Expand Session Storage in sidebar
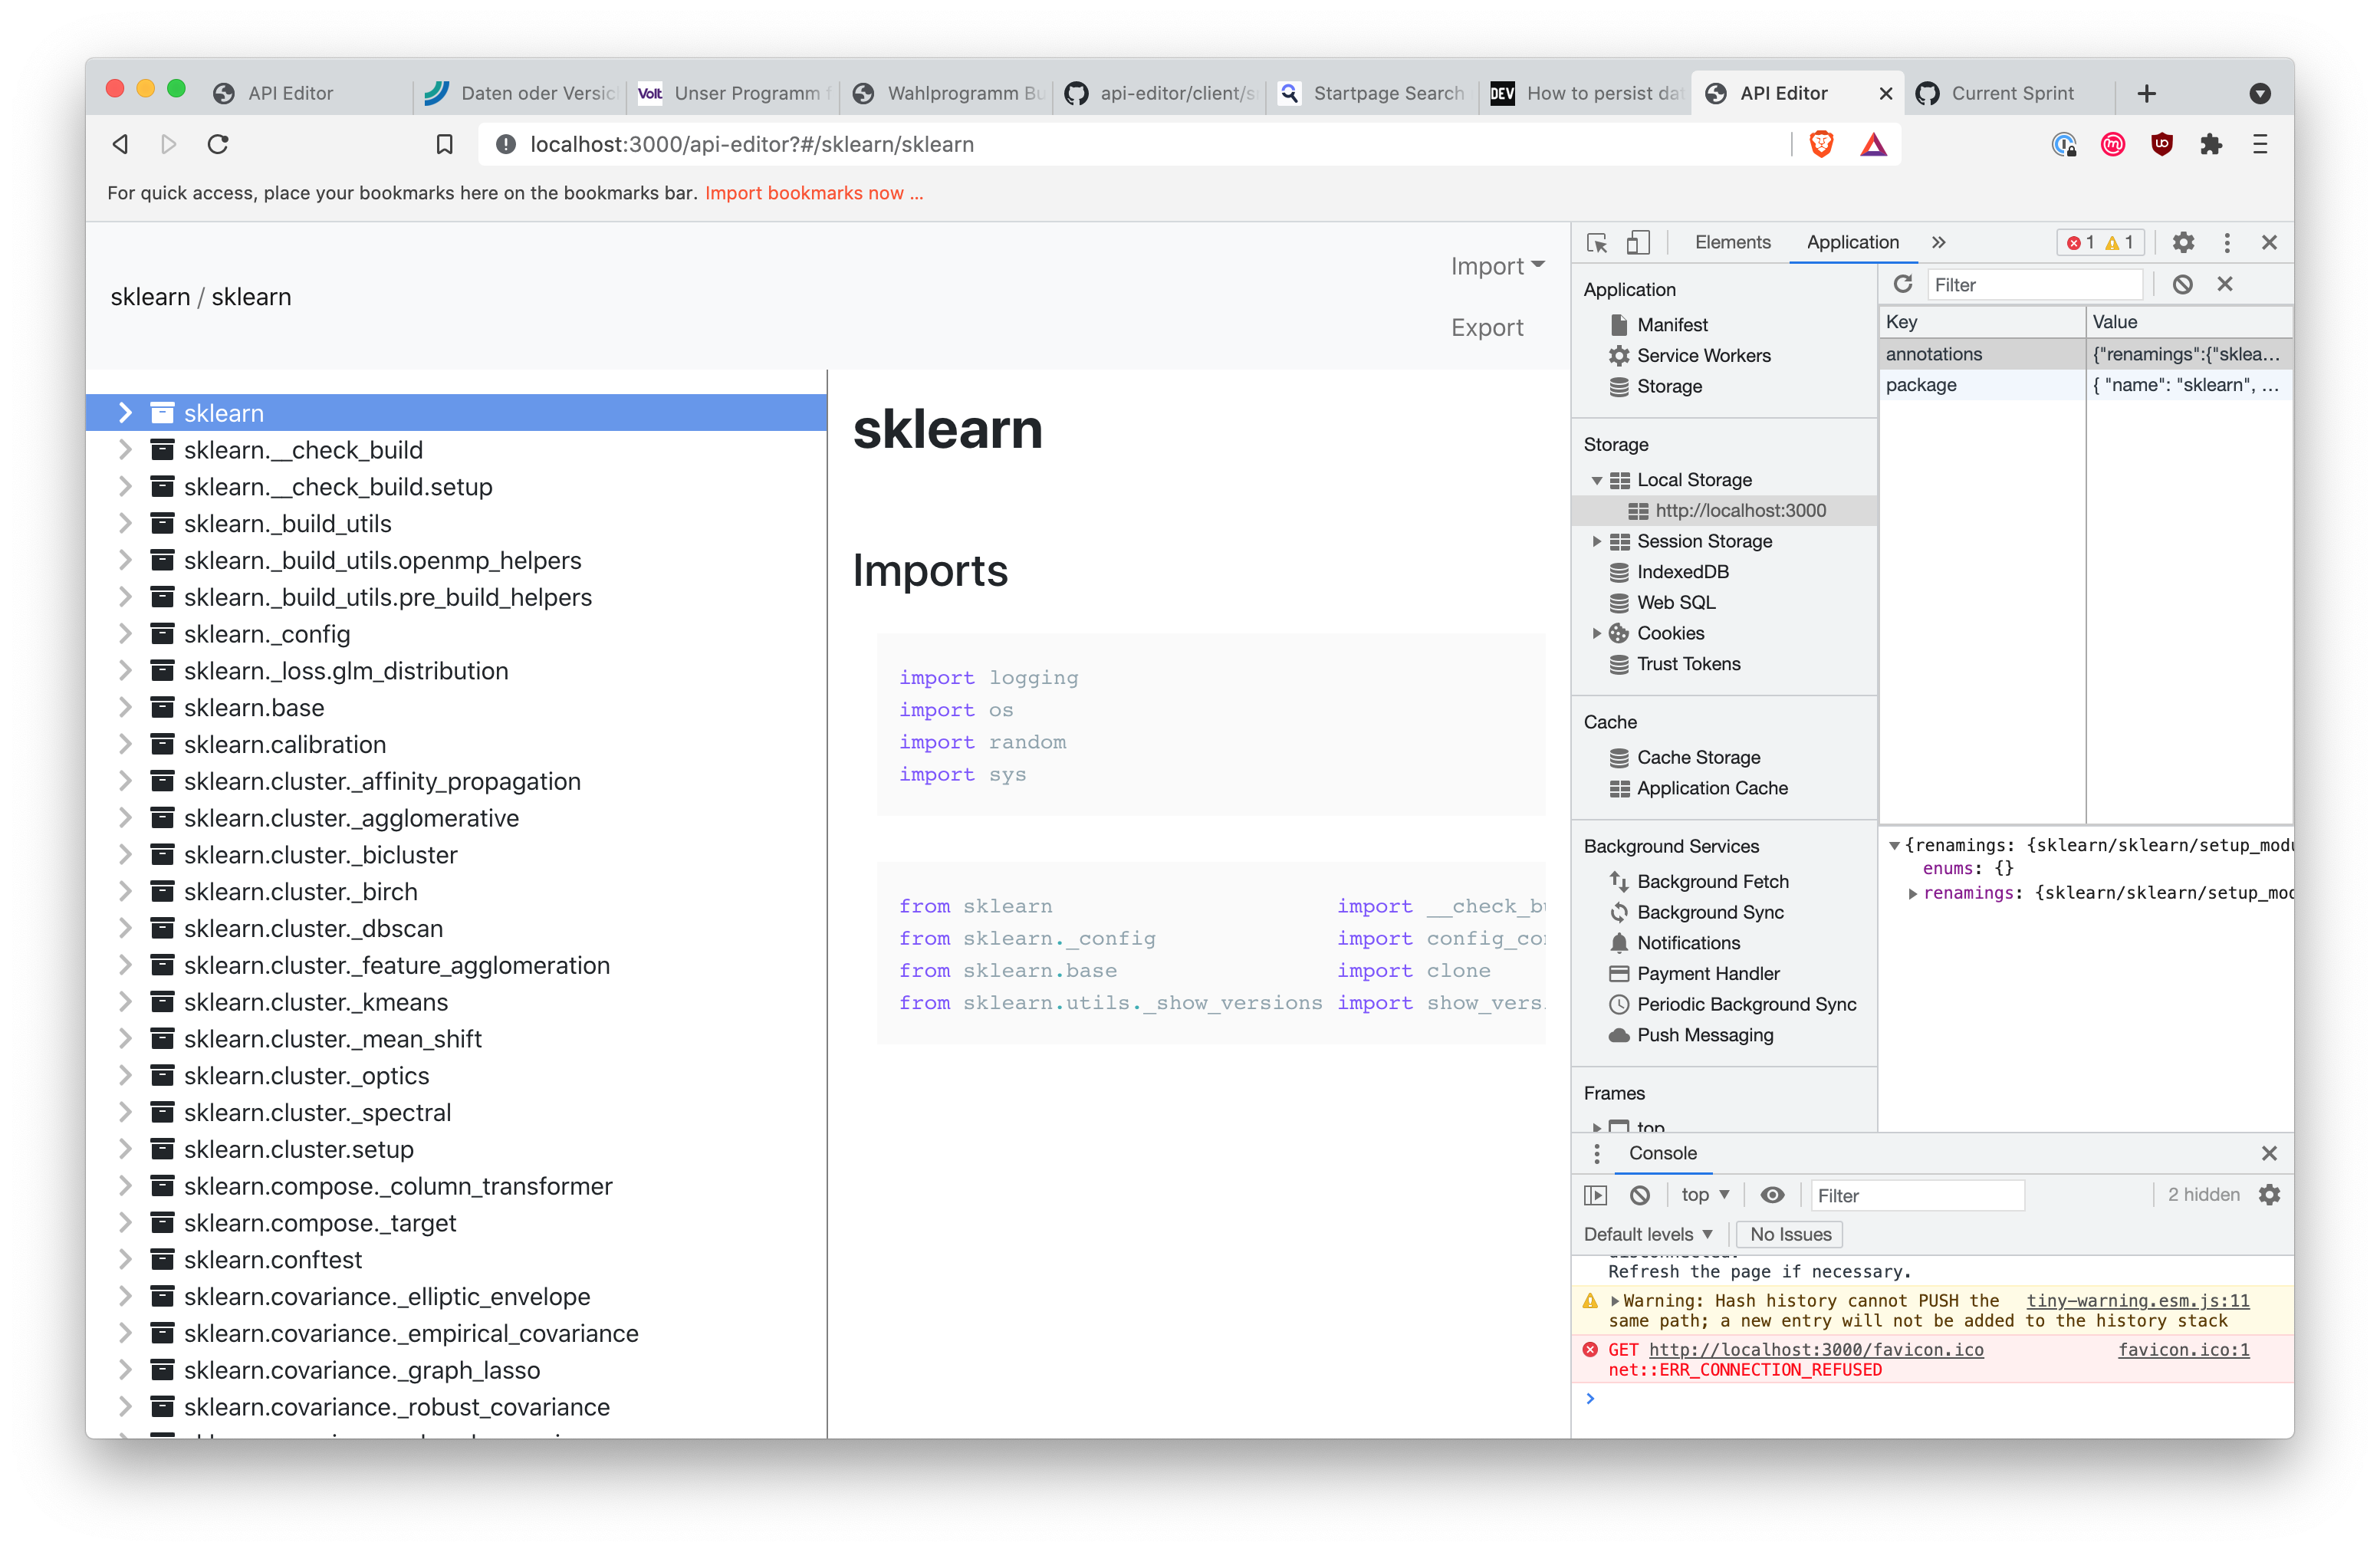Viewport: 2380px width, 1552px height. (x=1597, y=541)
